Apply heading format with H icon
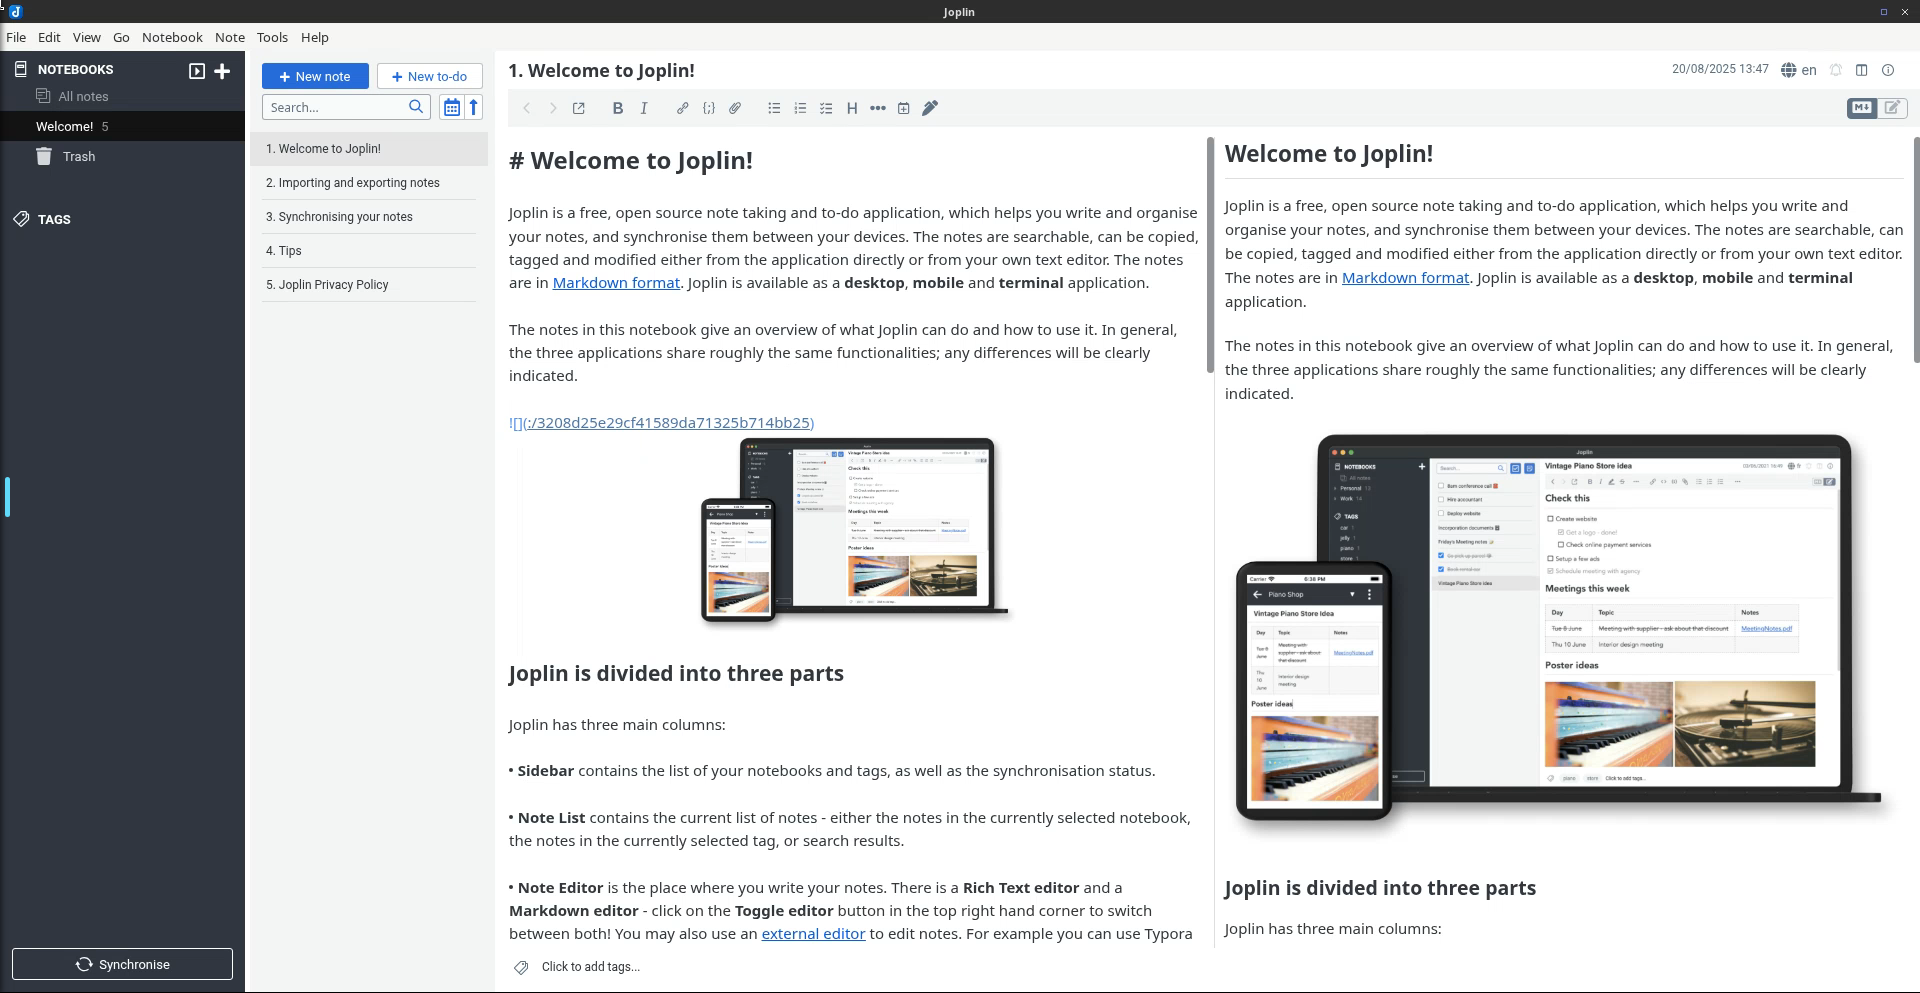Image resolution: width=1920 pixels, height=993 pixels. 852,108
